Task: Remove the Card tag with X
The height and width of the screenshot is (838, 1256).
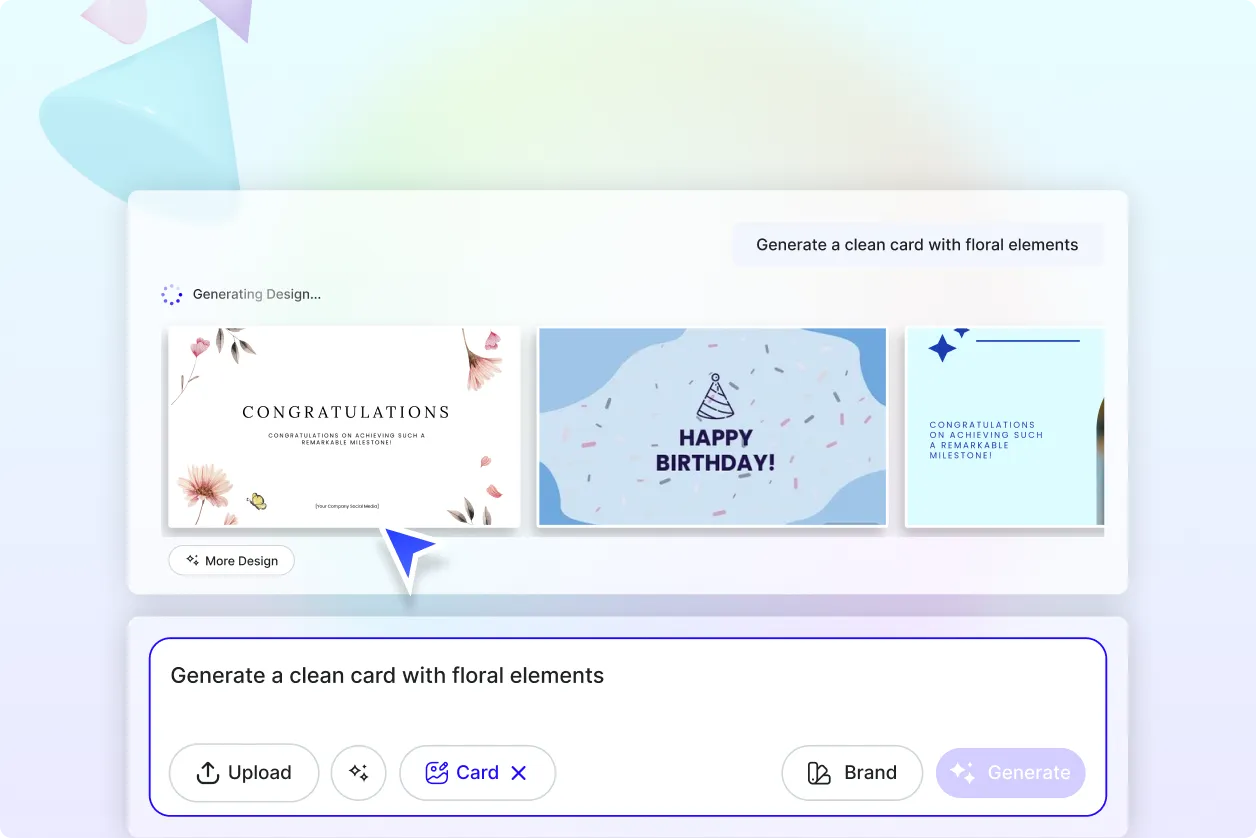Action: pos(518,773)
